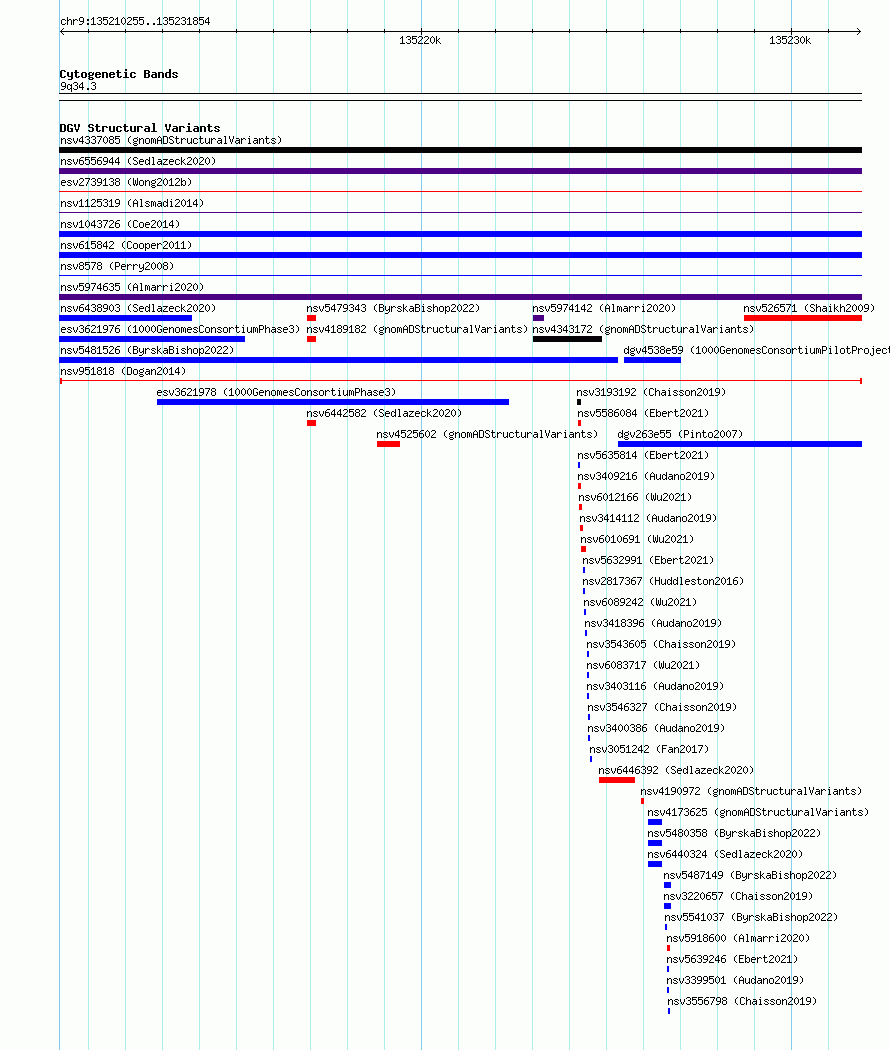
Task: Click nsv5974142 (Almarri2020) label
Action: click(604, 308)
